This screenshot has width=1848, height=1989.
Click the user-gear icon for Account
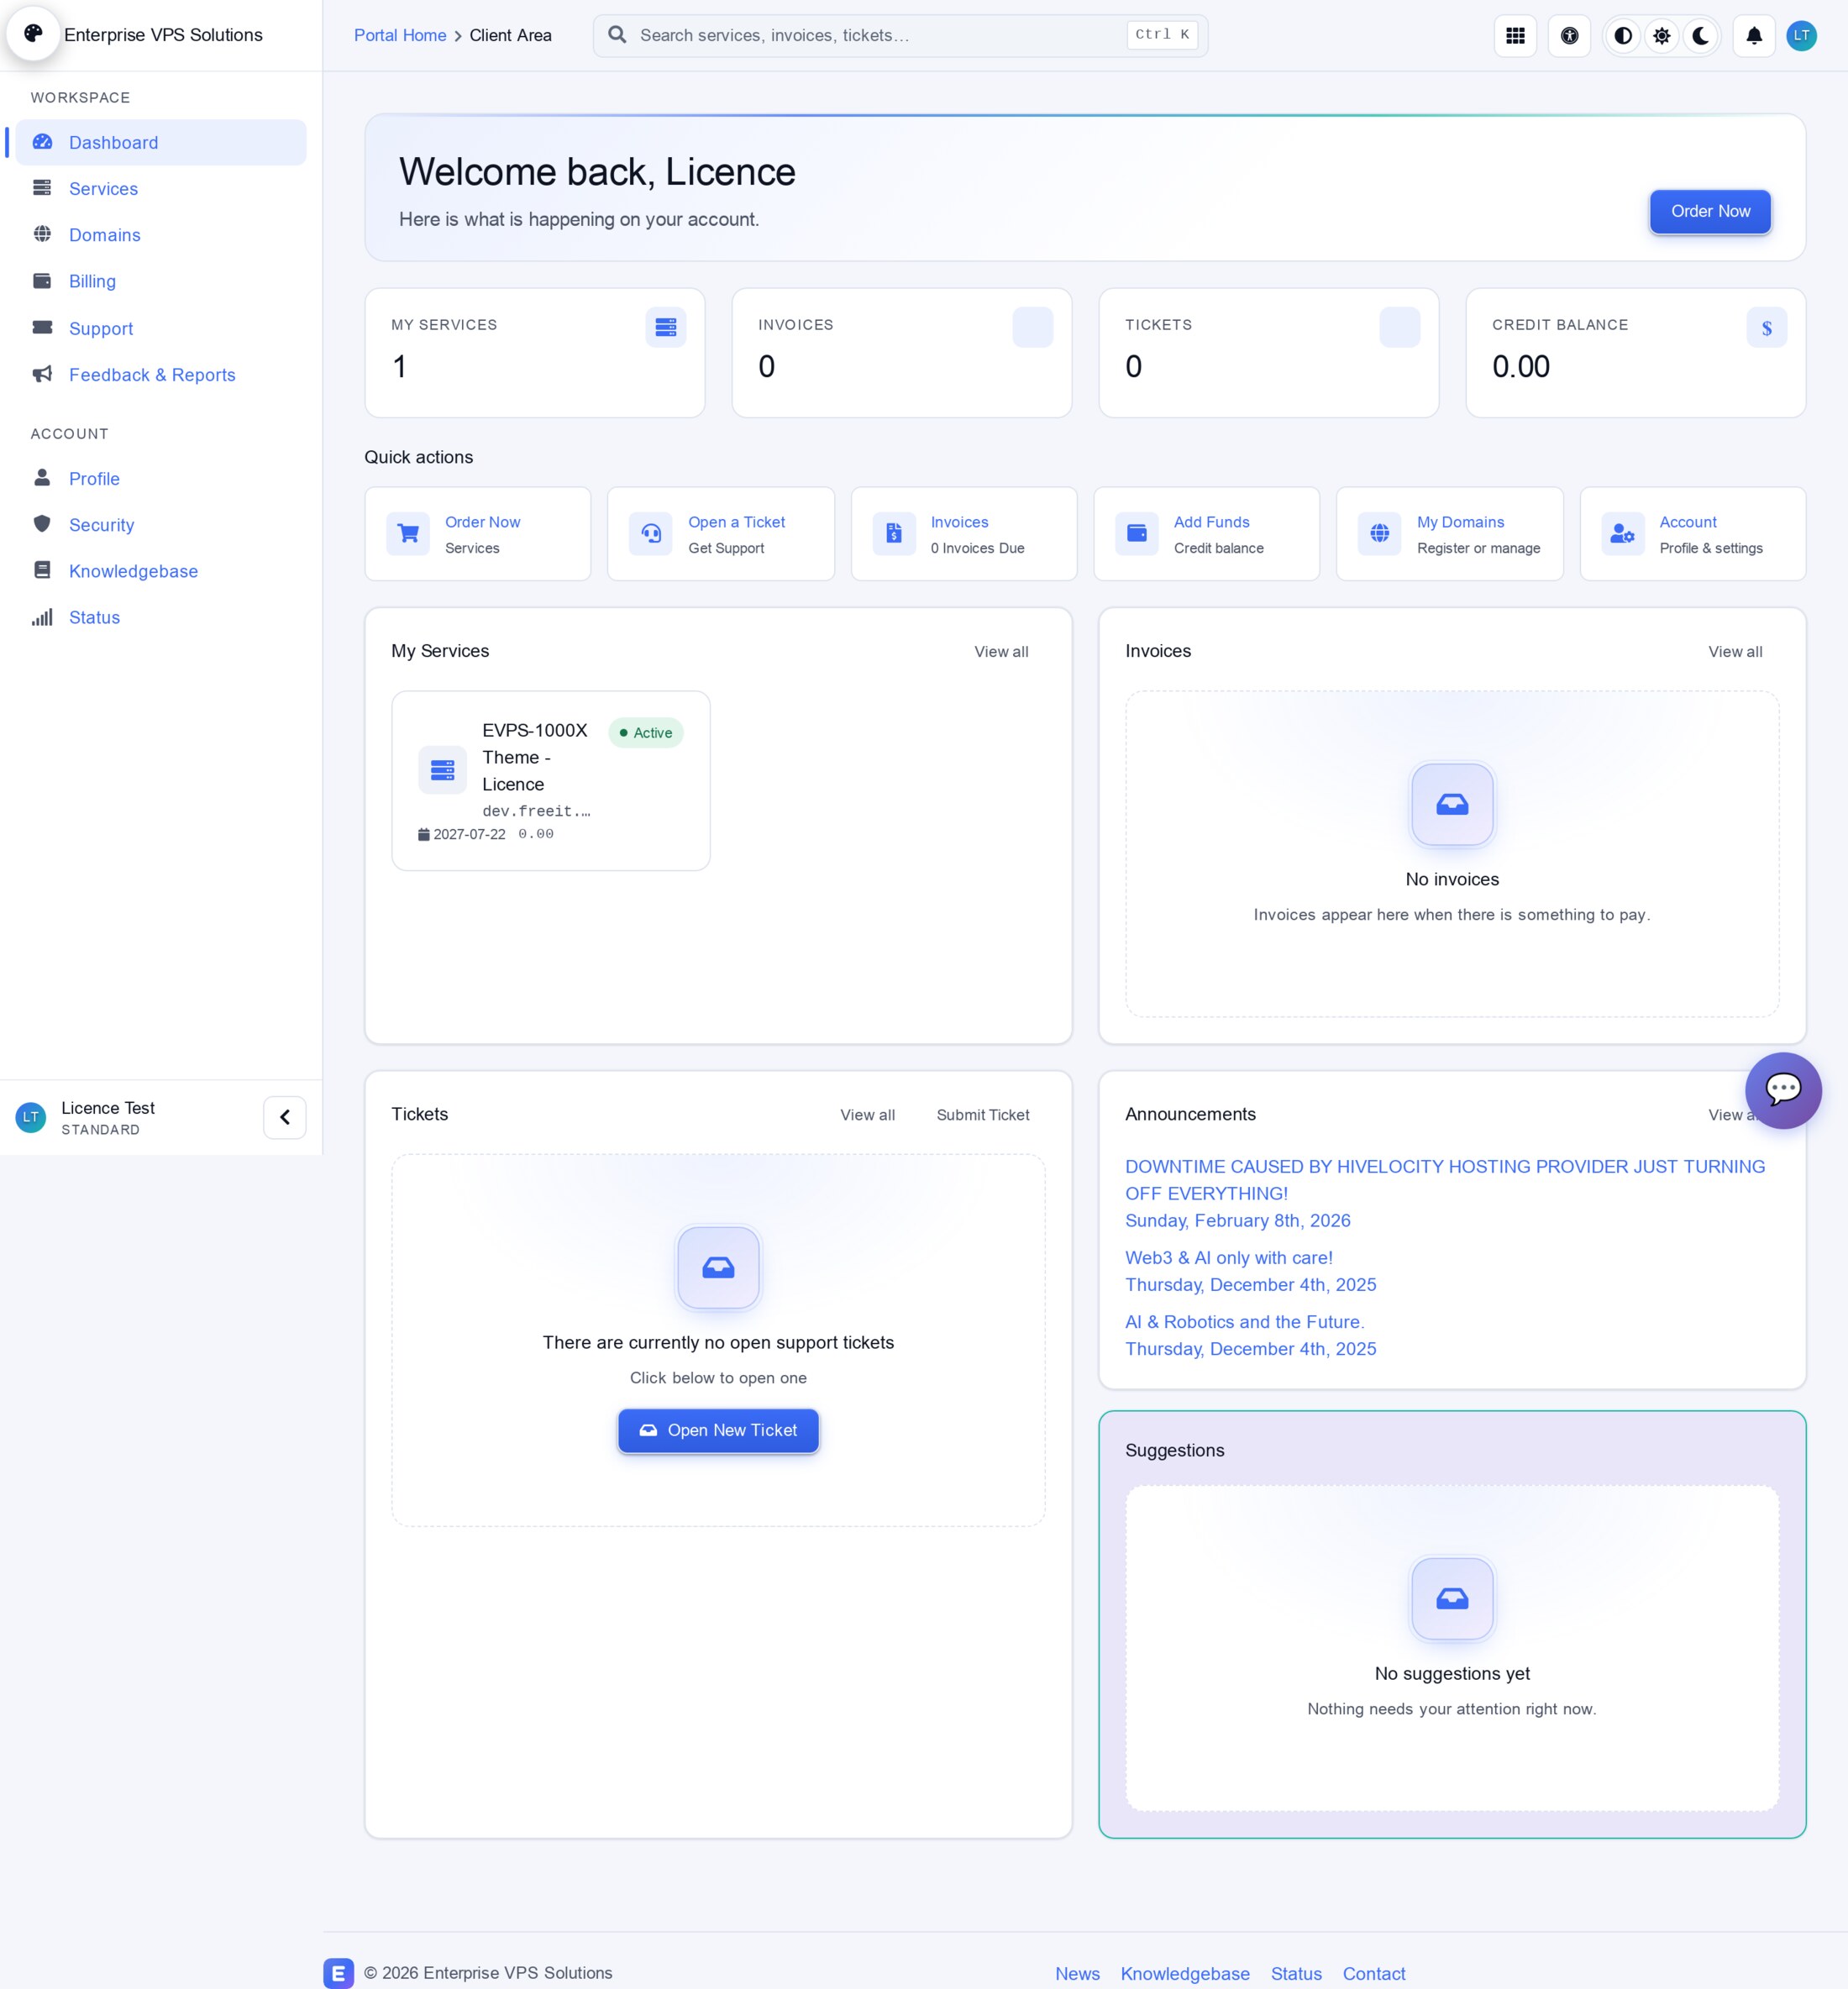point(1622,534)
